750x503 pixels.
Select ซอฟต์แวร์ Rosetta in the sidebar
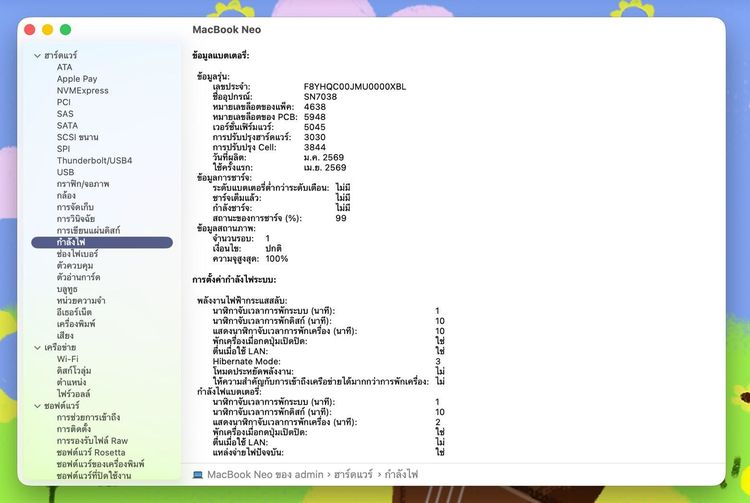(x=91, y=452)
